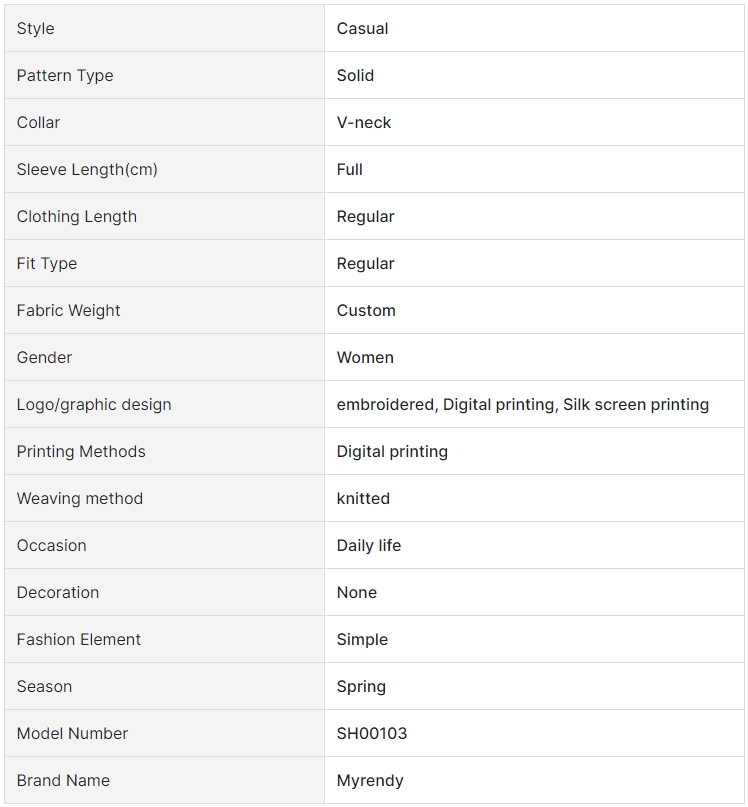Click the Myrendy brand name
Viewport: 748px width, 807px height.
coord(370,781)
